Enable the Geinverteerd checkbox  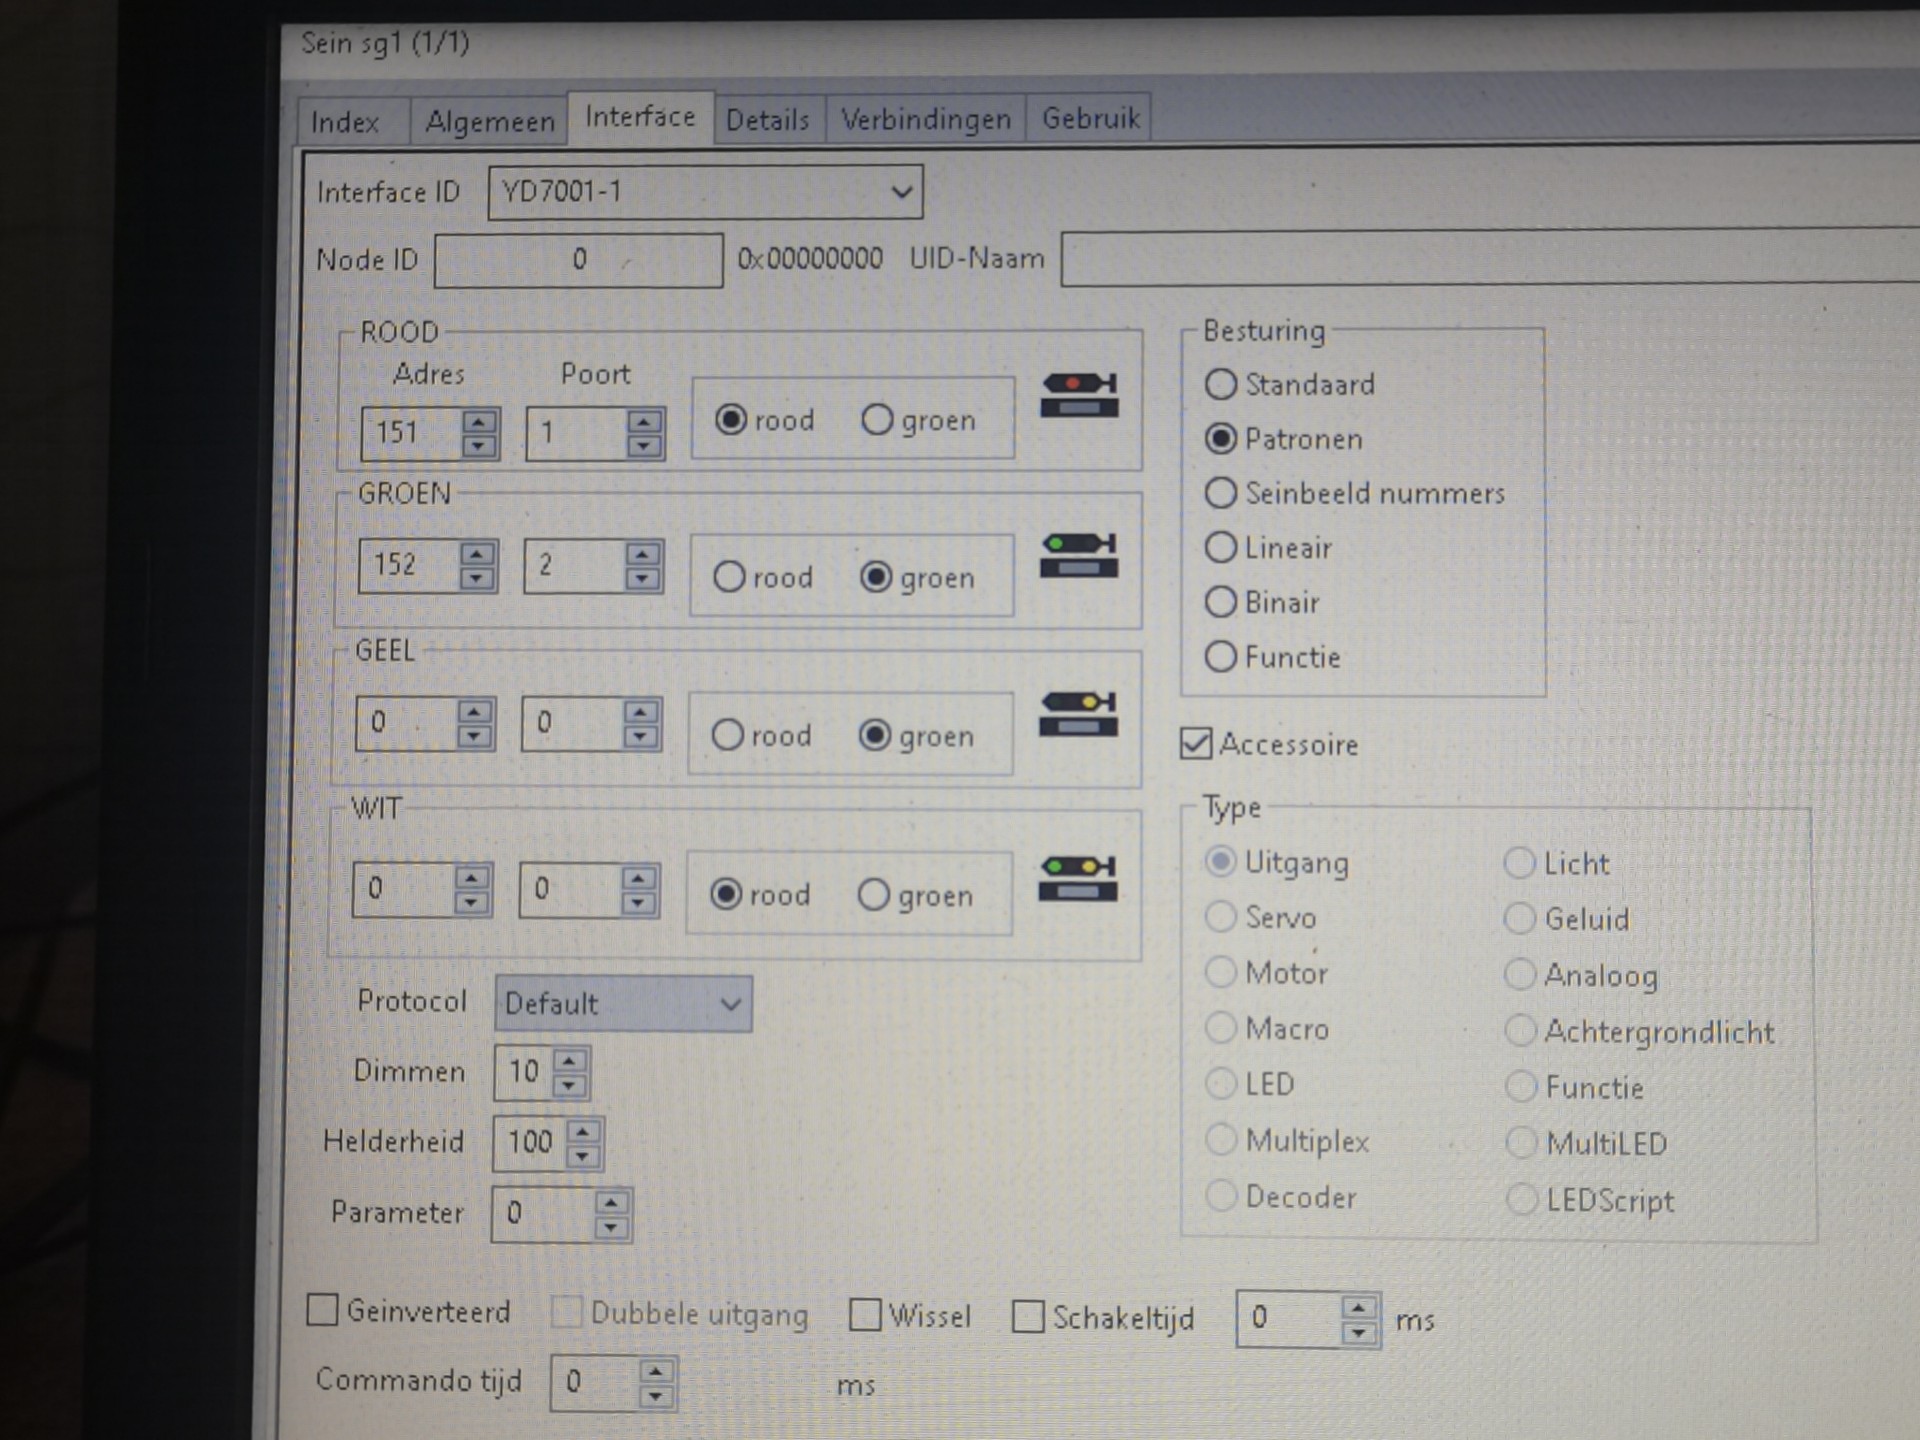click(322, 1310)
